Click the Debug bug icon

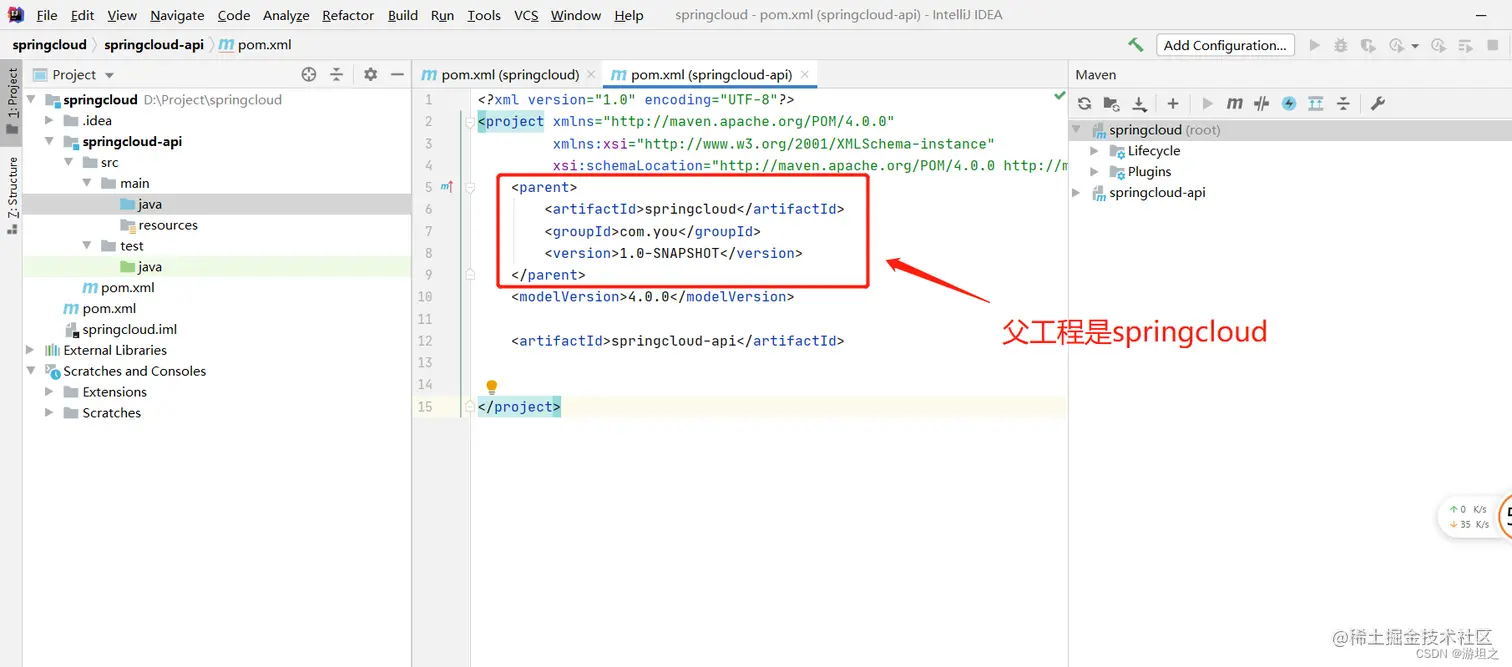click(x=1341, y=45)
